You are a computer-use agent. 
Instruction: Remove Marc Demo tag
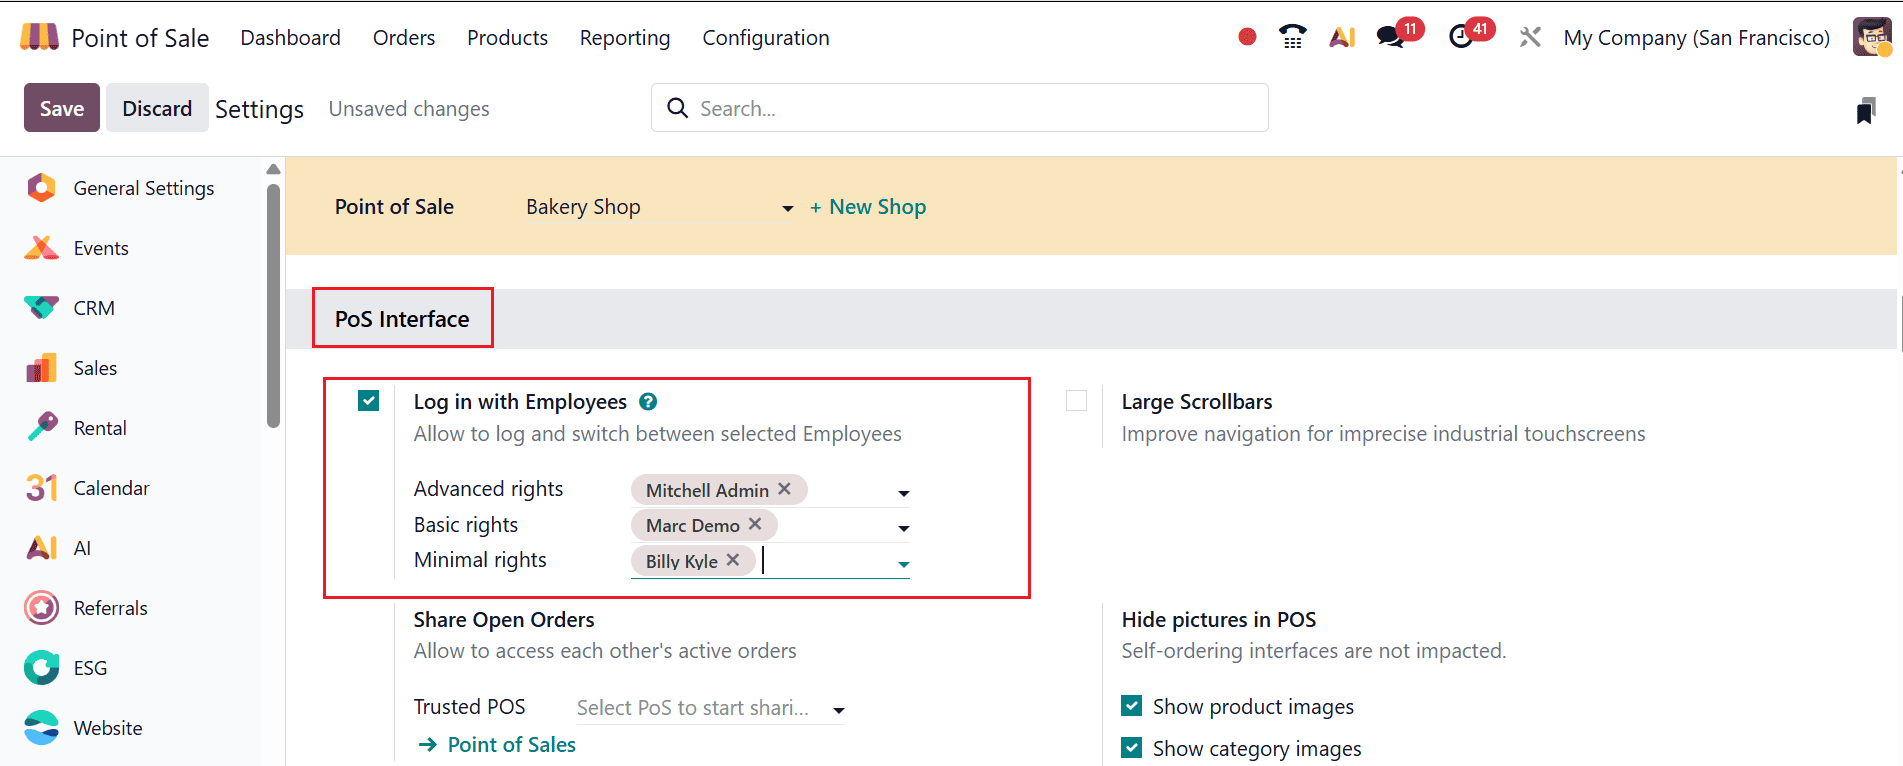pyautogui.click(x=755, y=524)
